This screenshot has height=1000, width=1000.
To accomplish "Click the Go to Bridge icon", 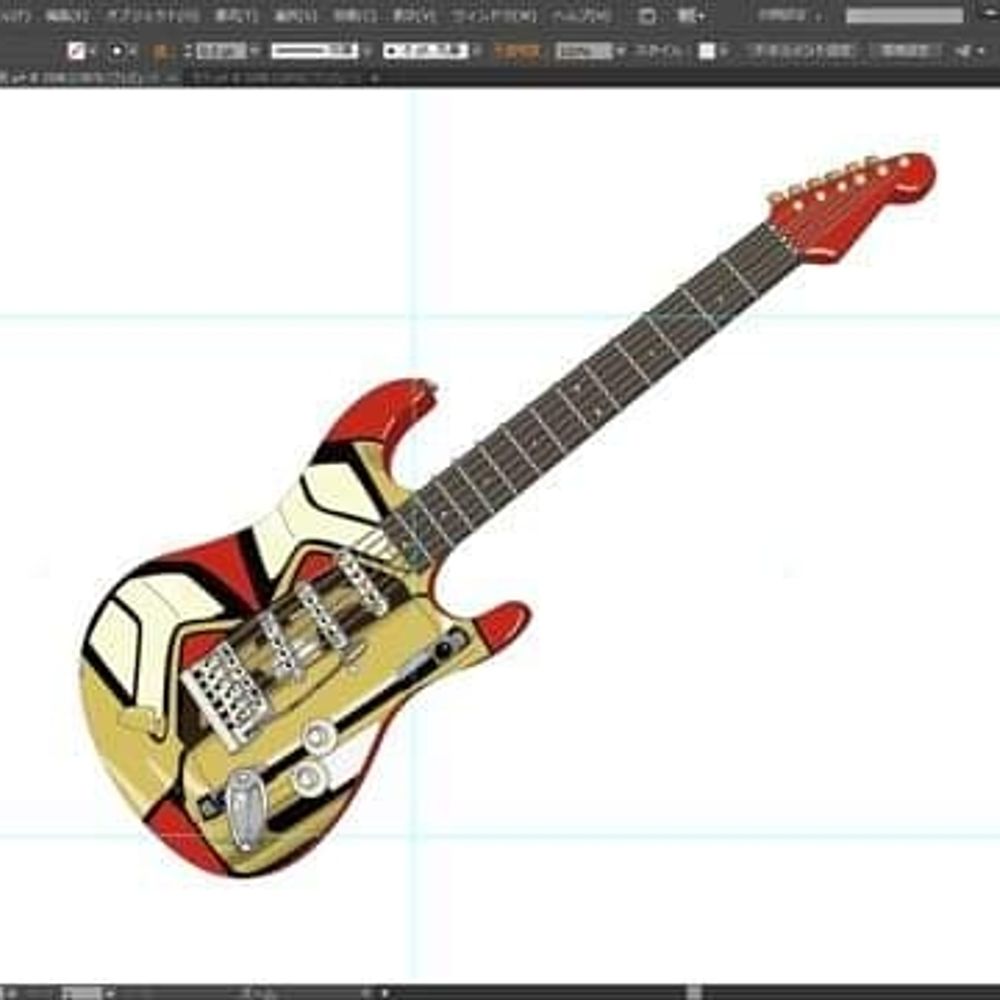I will click(x=647, y=16).
